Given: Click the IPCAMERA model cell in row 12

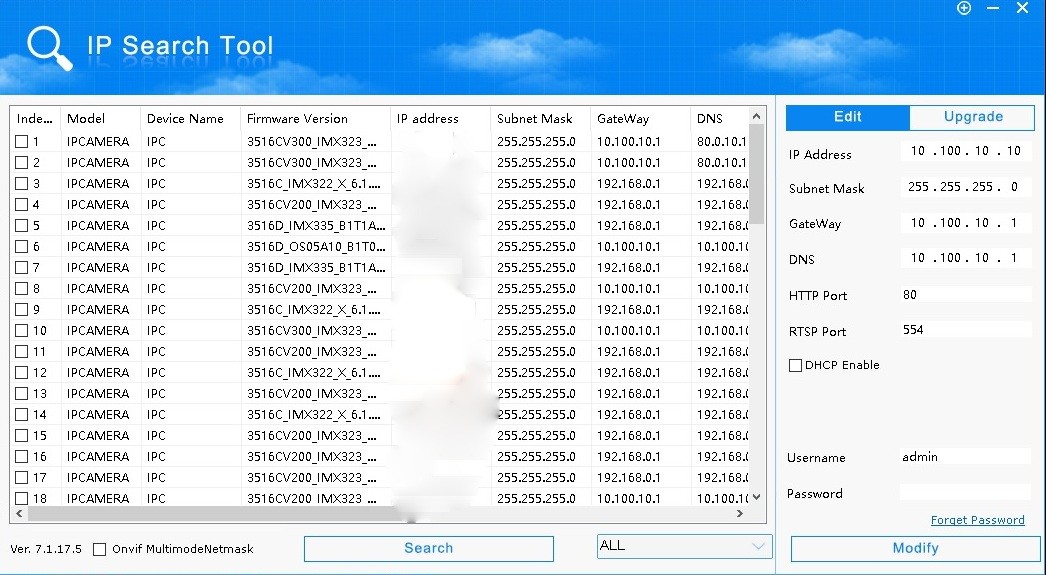Looking at the screenshot, I should (98, 372).
